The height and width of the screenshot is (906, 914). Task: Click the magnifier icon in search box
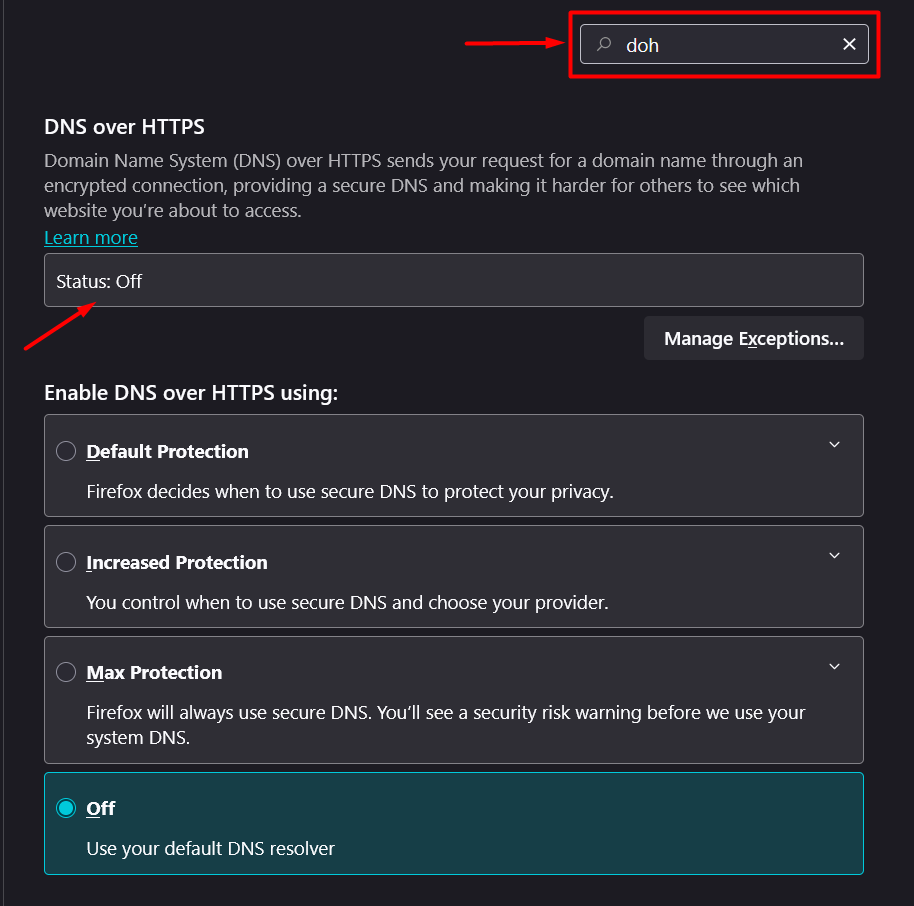click(x=604, y=44)
